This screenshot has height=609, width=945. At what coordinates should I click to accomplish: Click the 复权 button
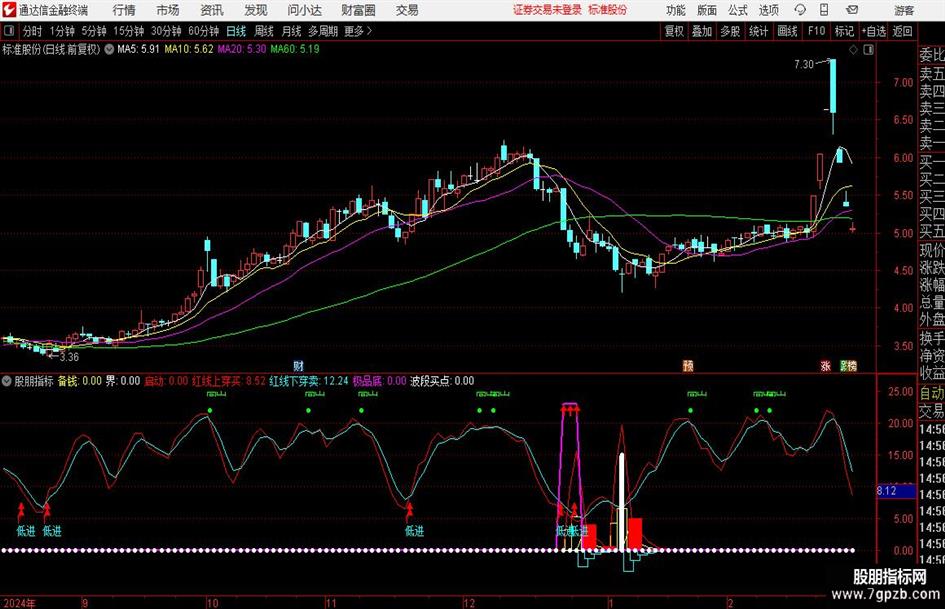tap(674, 31)
